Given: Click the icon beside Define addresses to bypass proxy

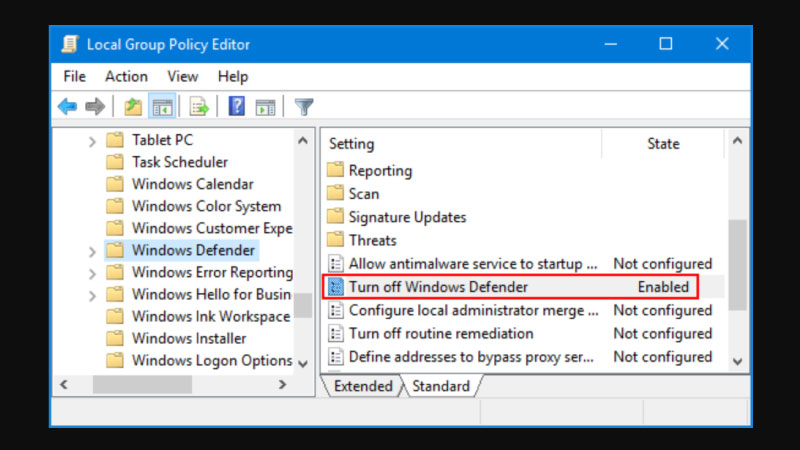Looking at the screenshot, I should (x=335, y=356).
